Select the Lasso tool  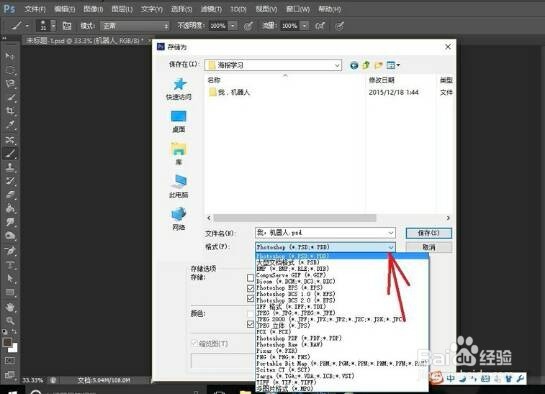click(10, 83)
